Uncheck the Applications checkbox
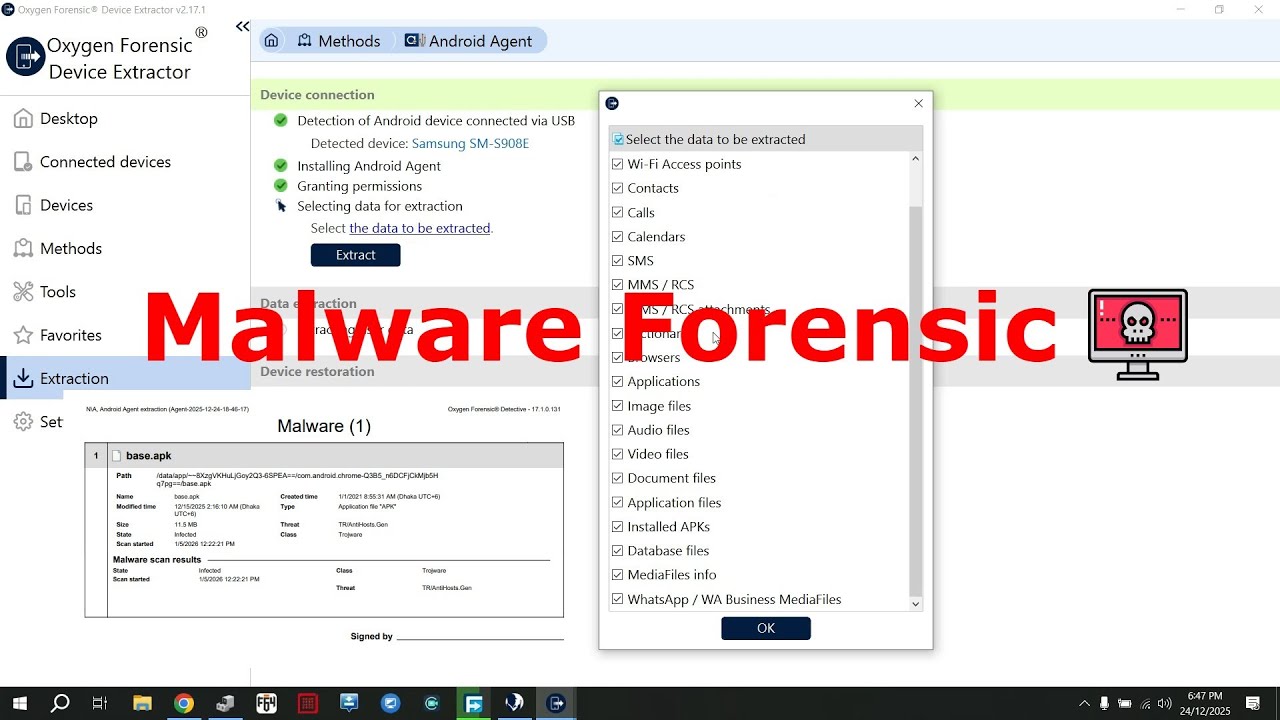The width and height of the screenshot is (1280, 720). (618, 382)
